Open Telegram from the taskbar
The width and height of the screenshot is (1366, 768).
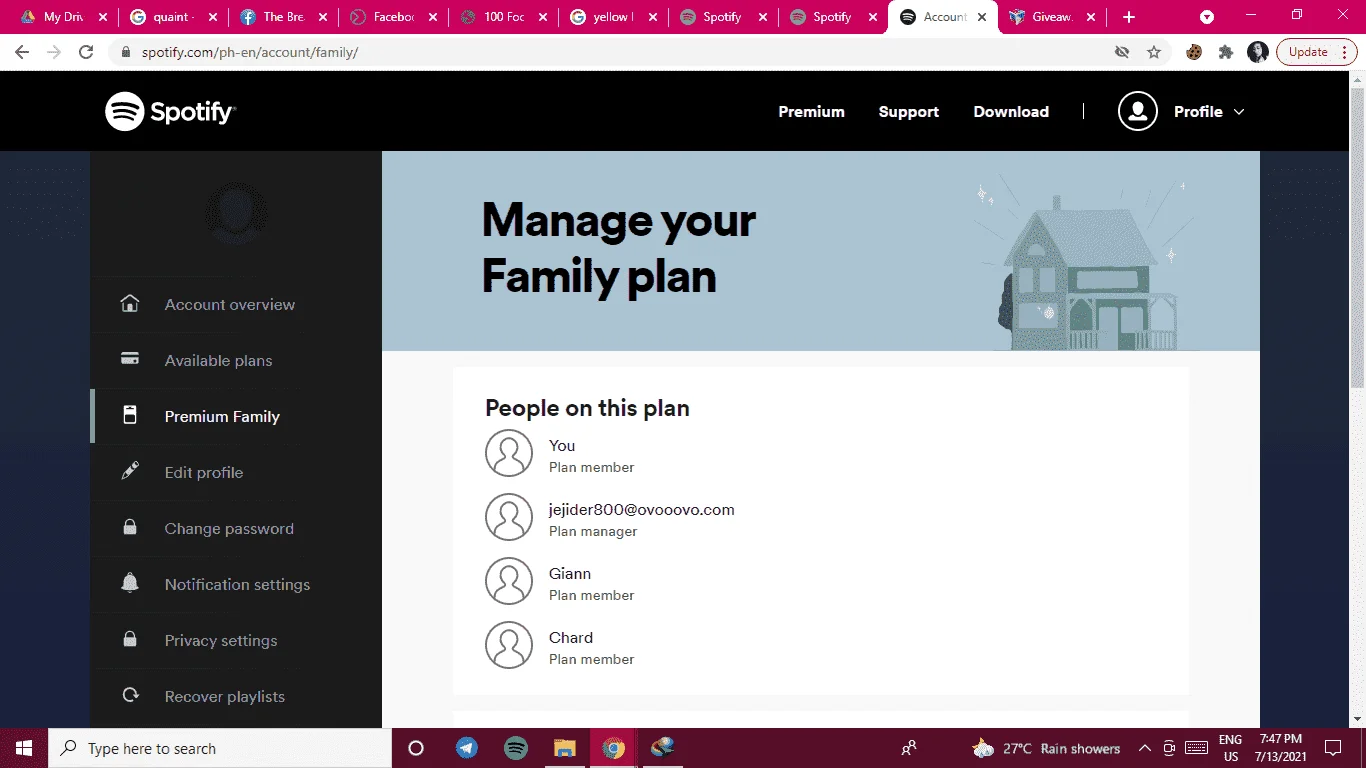pos(466,748)
